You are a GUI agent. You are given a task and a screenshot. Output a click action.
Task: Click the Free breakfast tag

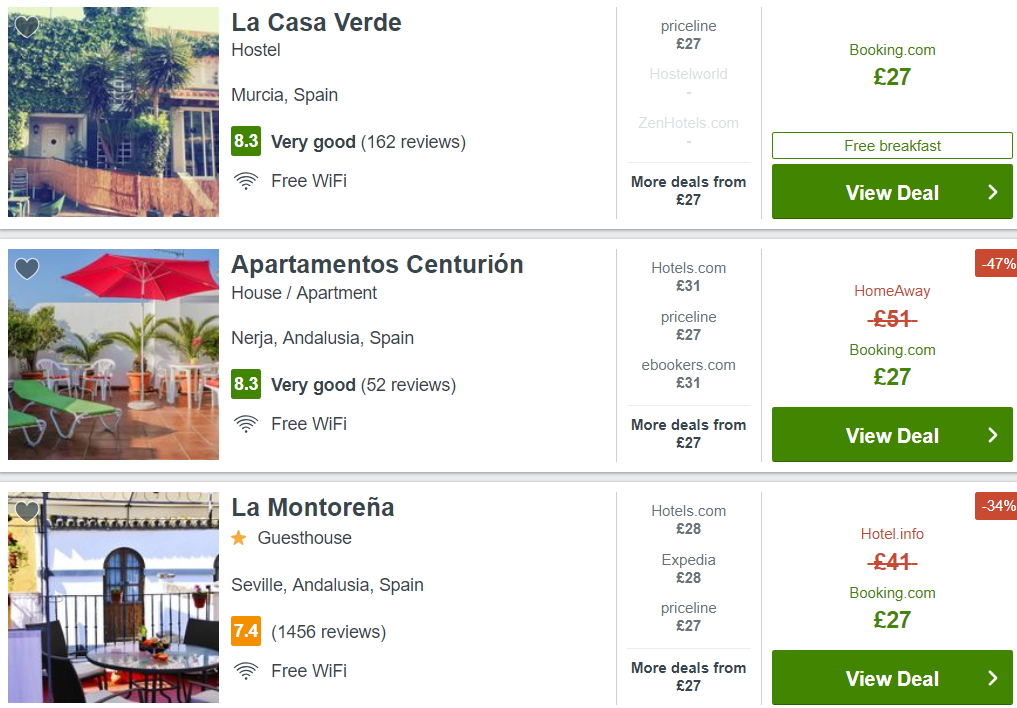pos(892,146)
